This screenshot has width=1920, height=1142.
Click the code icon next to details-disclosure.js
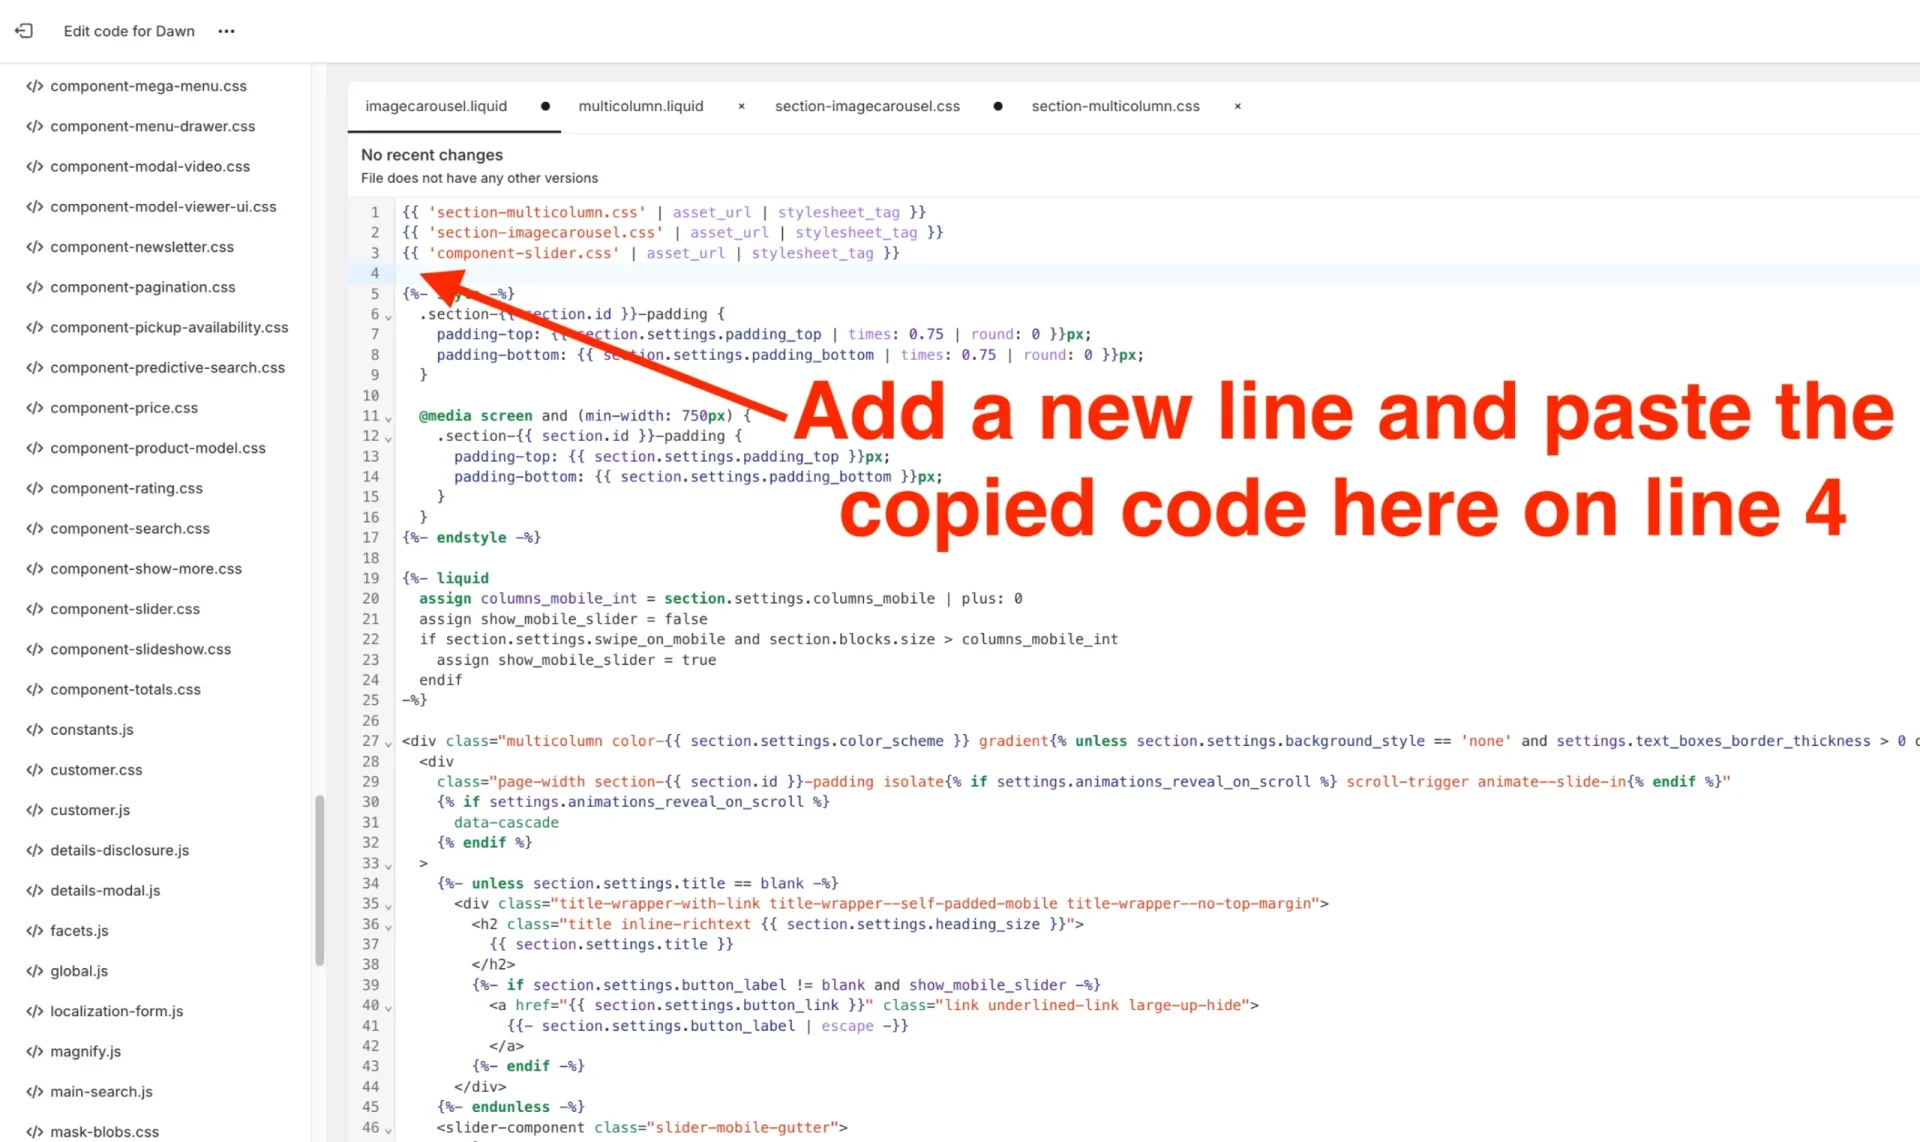[35, 850]
